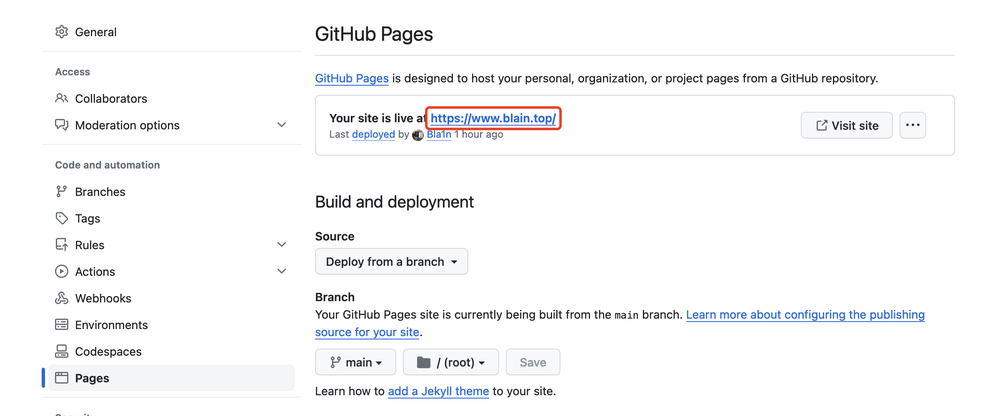
Task: Click the General gear icon
Action: coord(61,32)
